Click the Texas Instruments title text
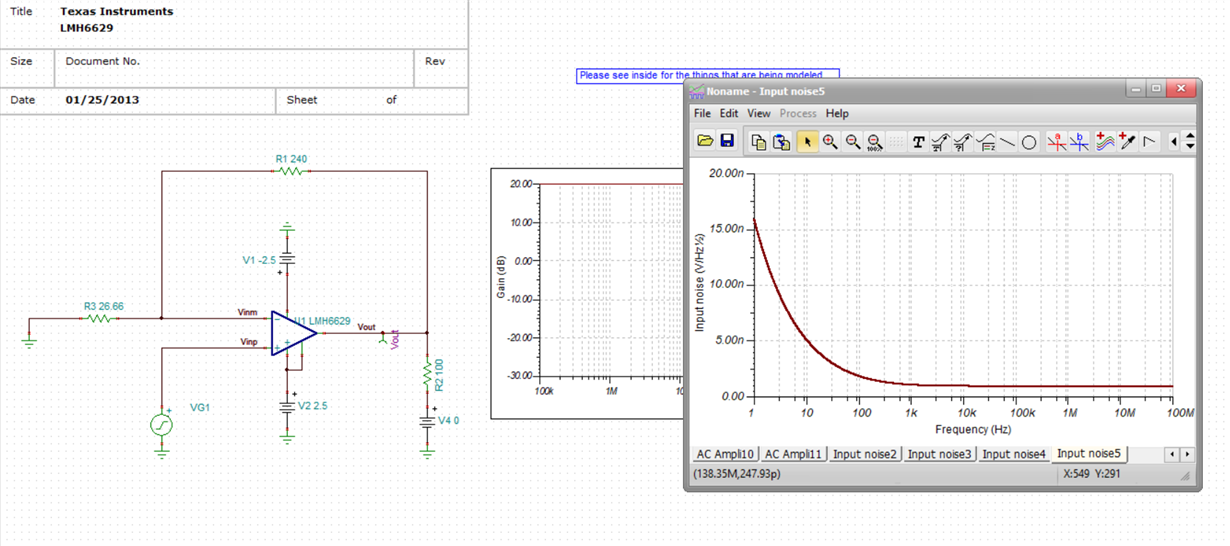Screen dimensions: 1230x546 [x=116, y=12]
